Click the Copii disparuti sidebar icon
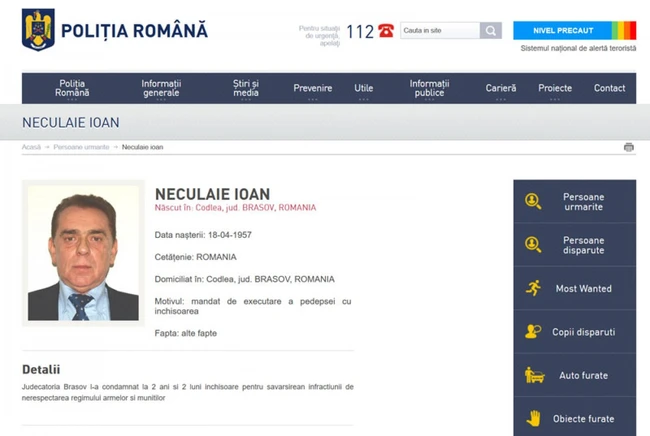This screenshot has width=650, height=436. [533, 331]
